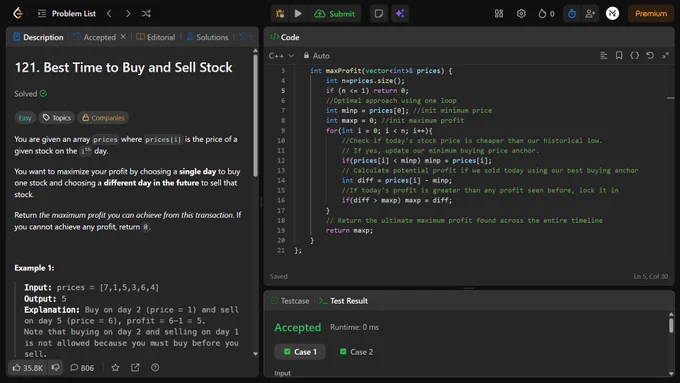Screen dimensions: 680x383
Task: Open settings gear in top bar
Action: [x=521, y=13]
